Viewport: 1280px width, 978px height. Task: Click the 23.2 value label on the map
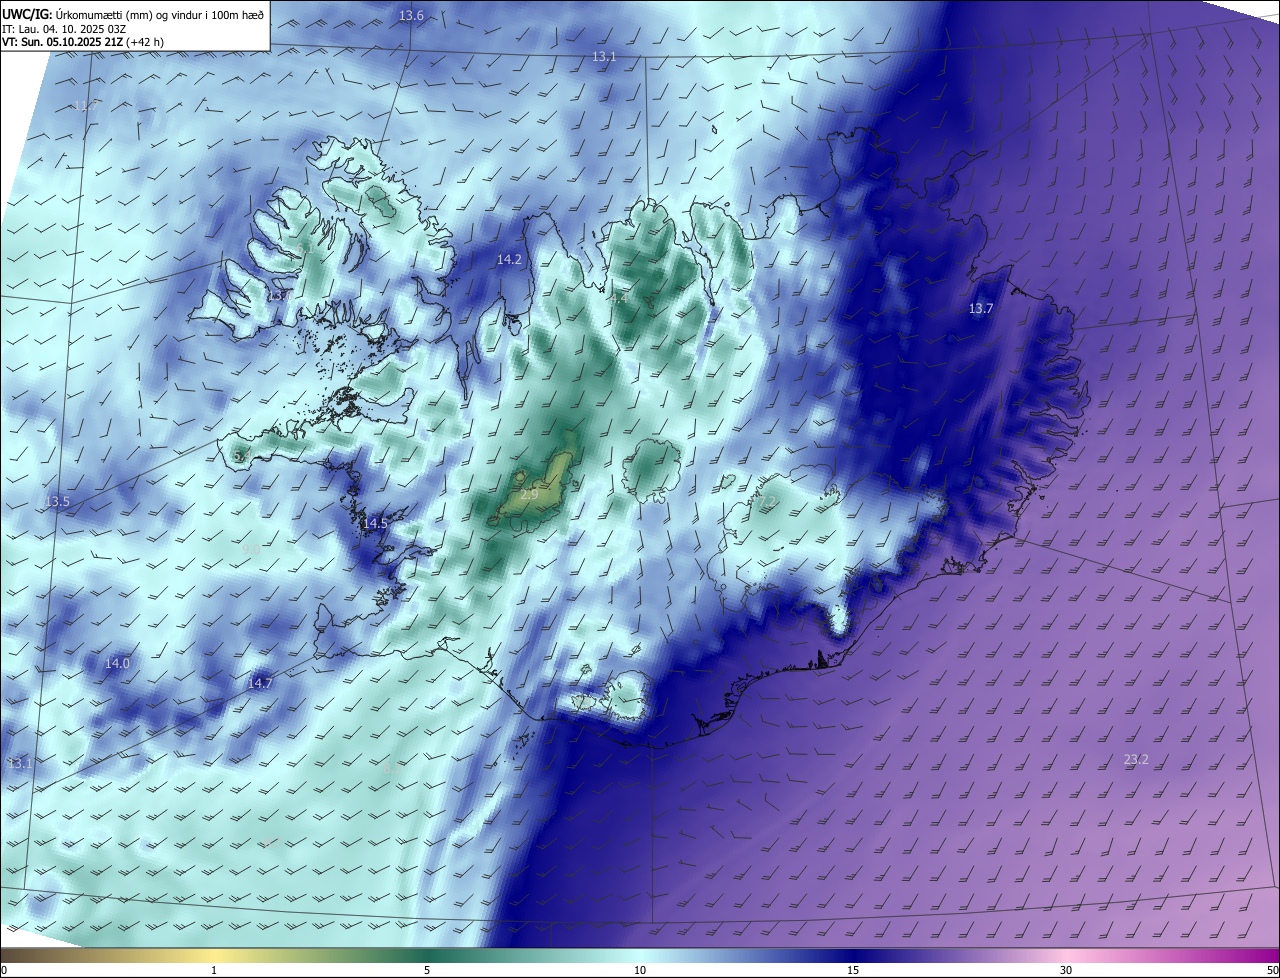click(1136, 759)
